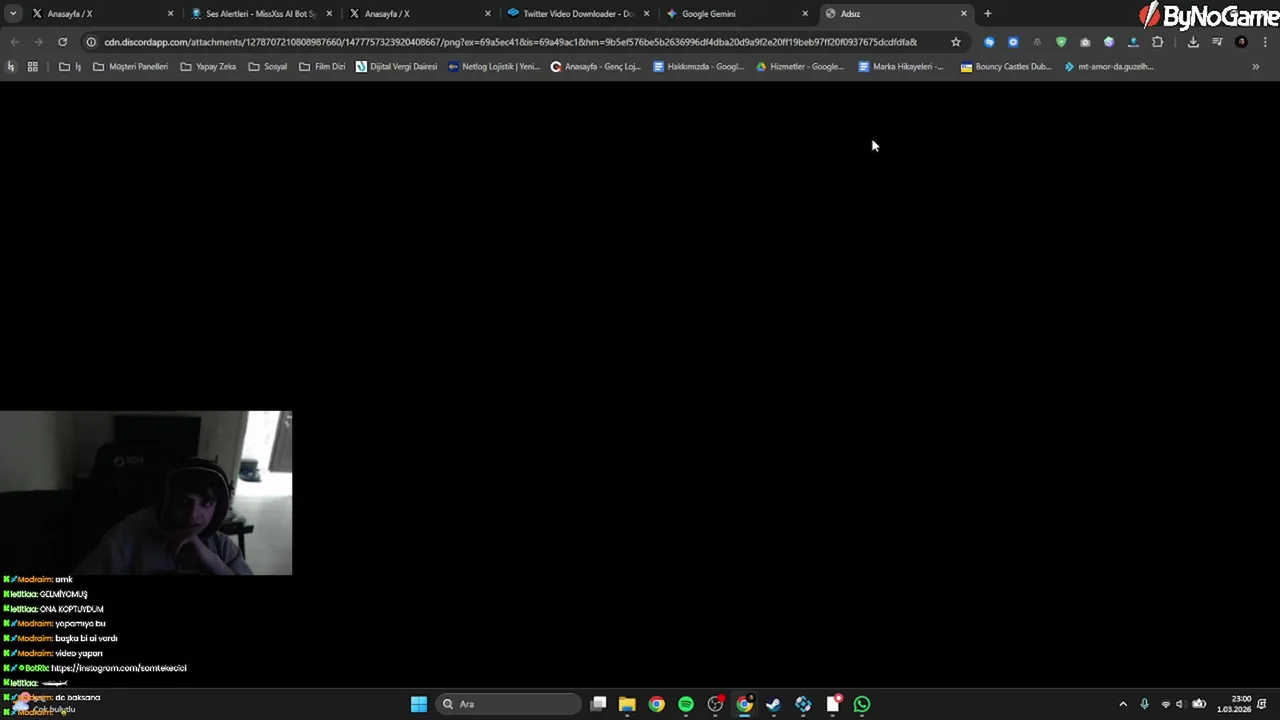The image size is (1280, 720).
Task: Open the apps grid shortcut in bookmarks bar
Action: (x=32, y=67)
